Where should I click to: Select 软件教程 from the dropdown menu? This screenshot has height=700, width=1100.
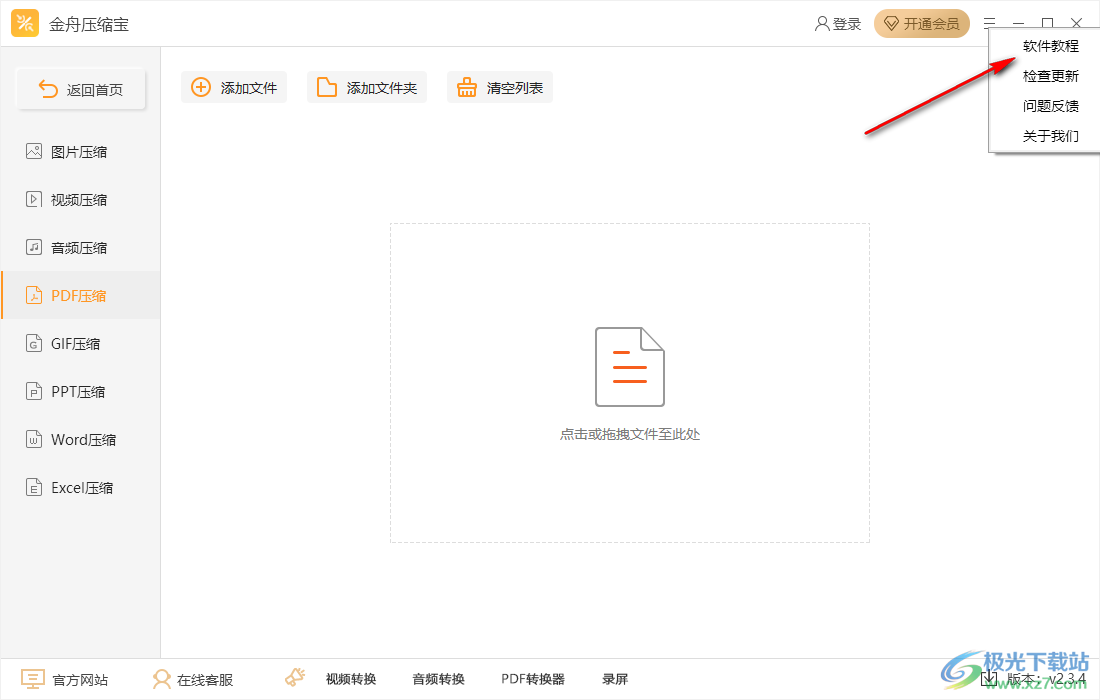[1050, 46]
